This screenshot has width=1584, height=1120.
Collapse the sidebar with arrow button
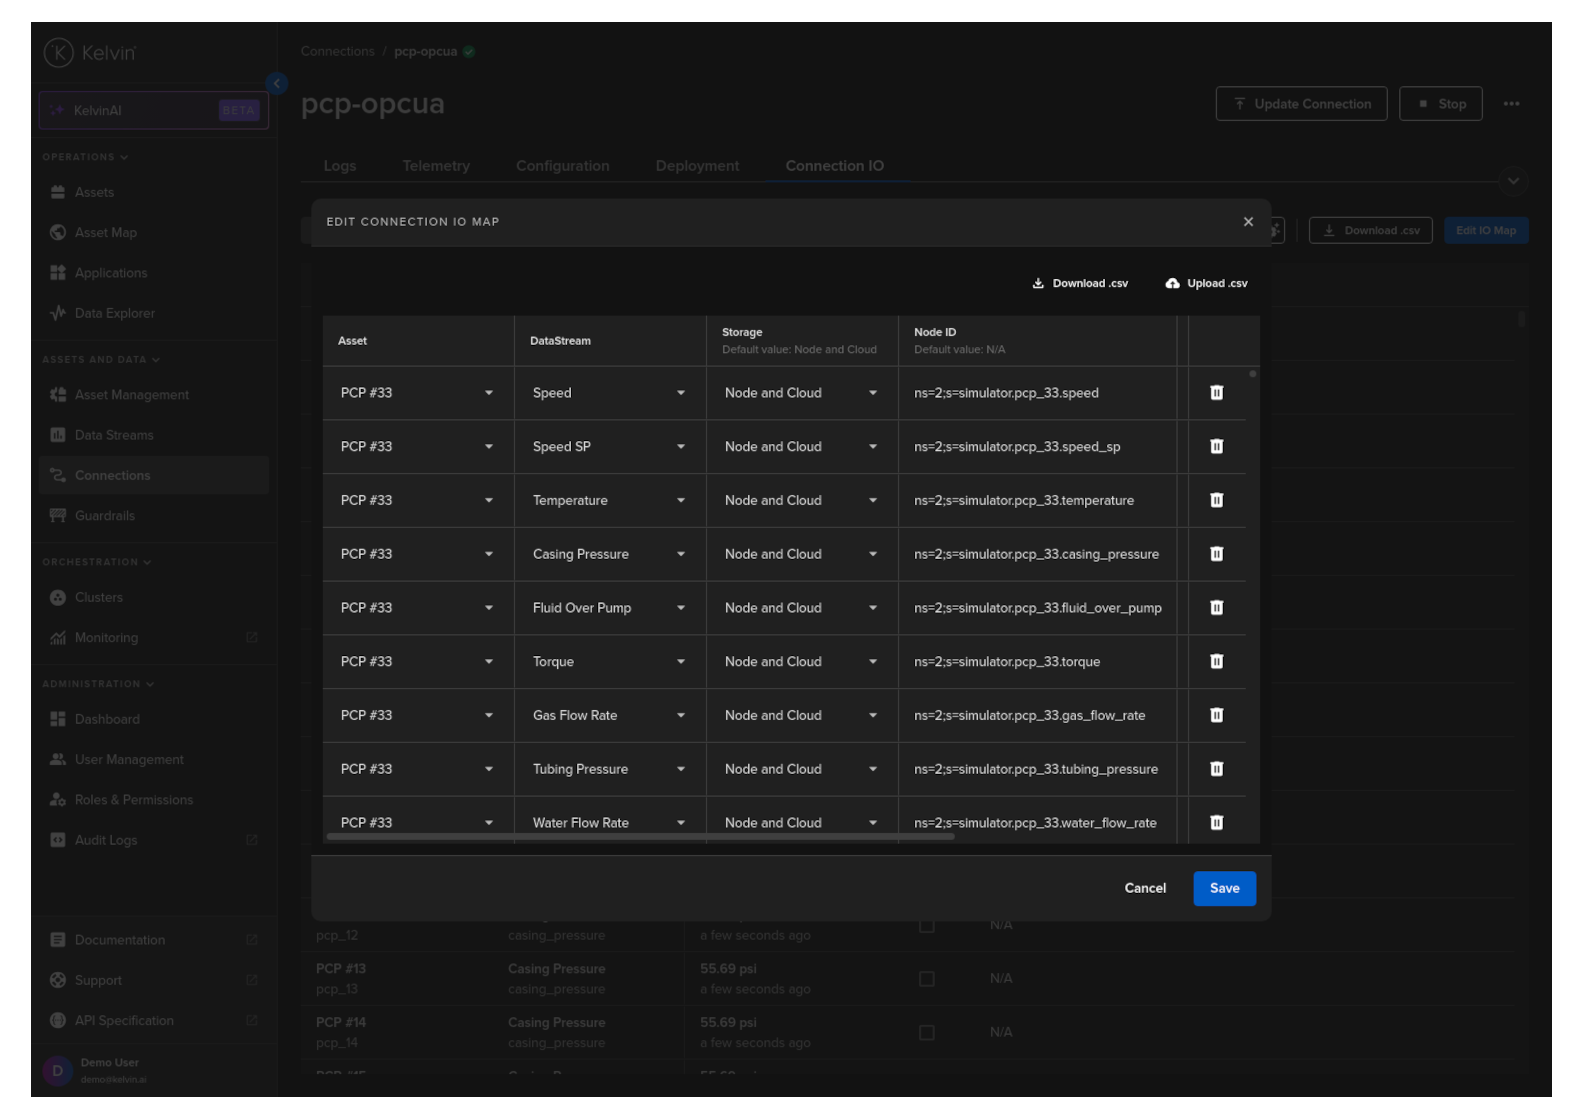point(277,84)
